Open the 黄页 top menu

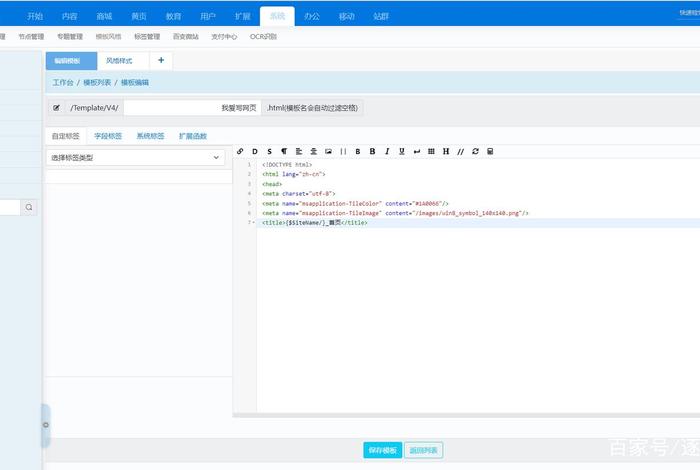coord(139,17)
